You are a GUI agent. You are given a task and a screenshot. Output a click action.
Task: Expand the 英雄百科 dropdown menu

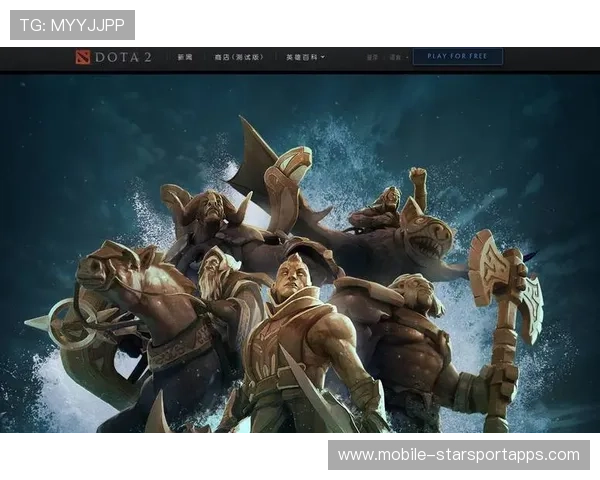(301, 57)
